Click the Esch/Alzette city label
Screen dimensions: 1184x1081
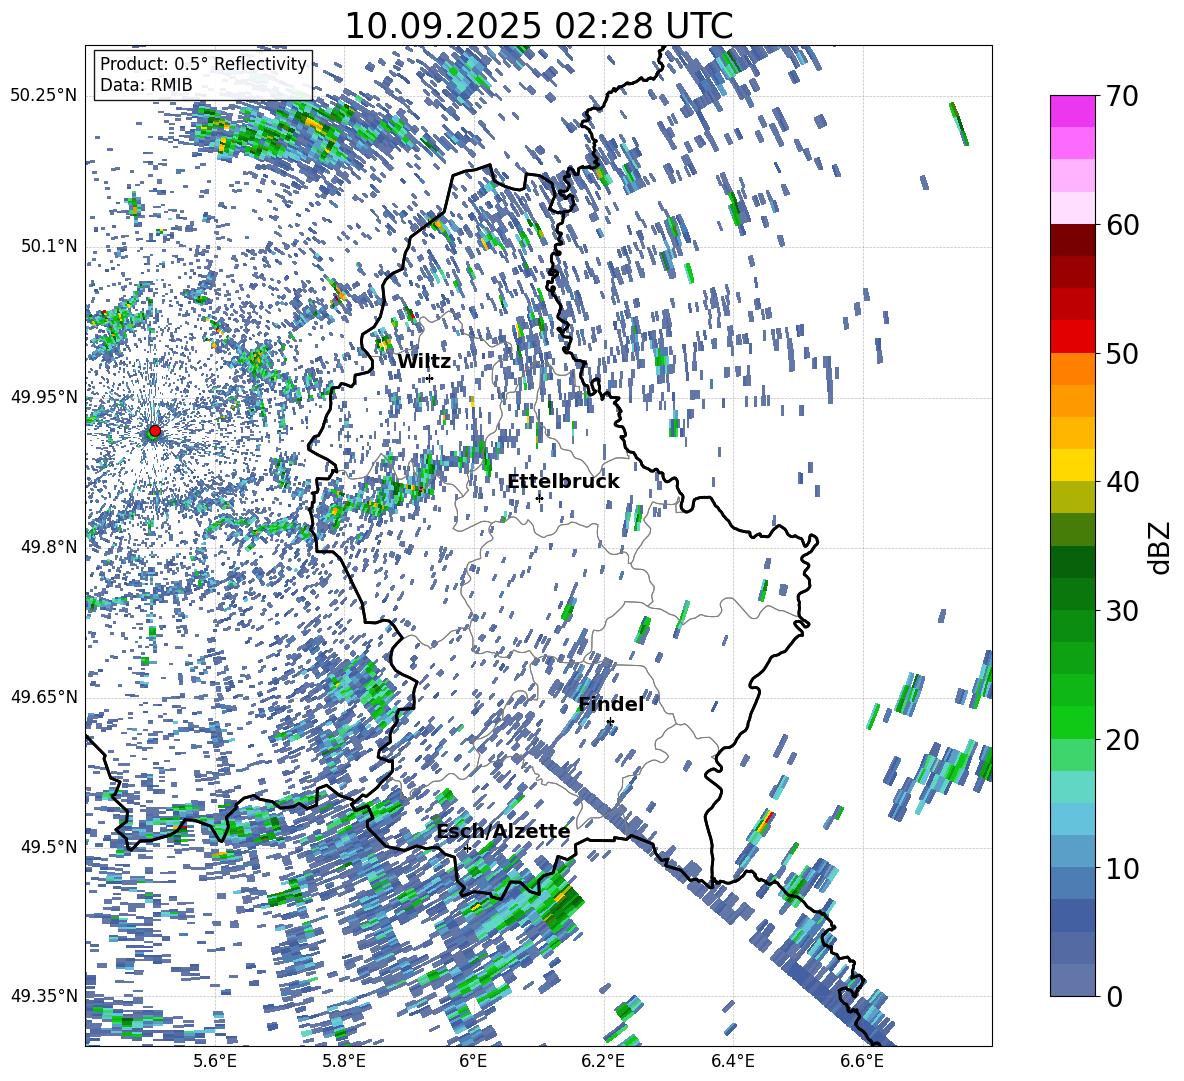click(504, 831)
